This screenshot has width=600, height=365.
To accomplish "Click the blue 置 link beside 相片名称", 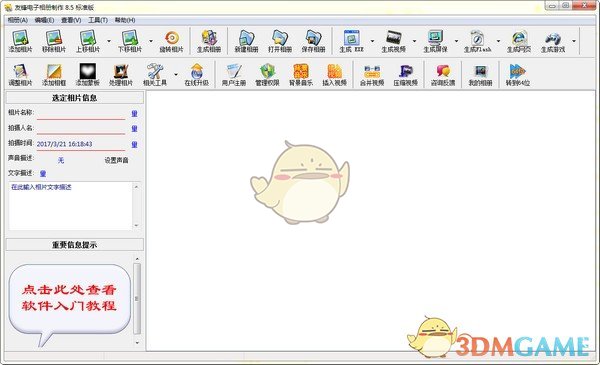I will click(x=134, y=114).
